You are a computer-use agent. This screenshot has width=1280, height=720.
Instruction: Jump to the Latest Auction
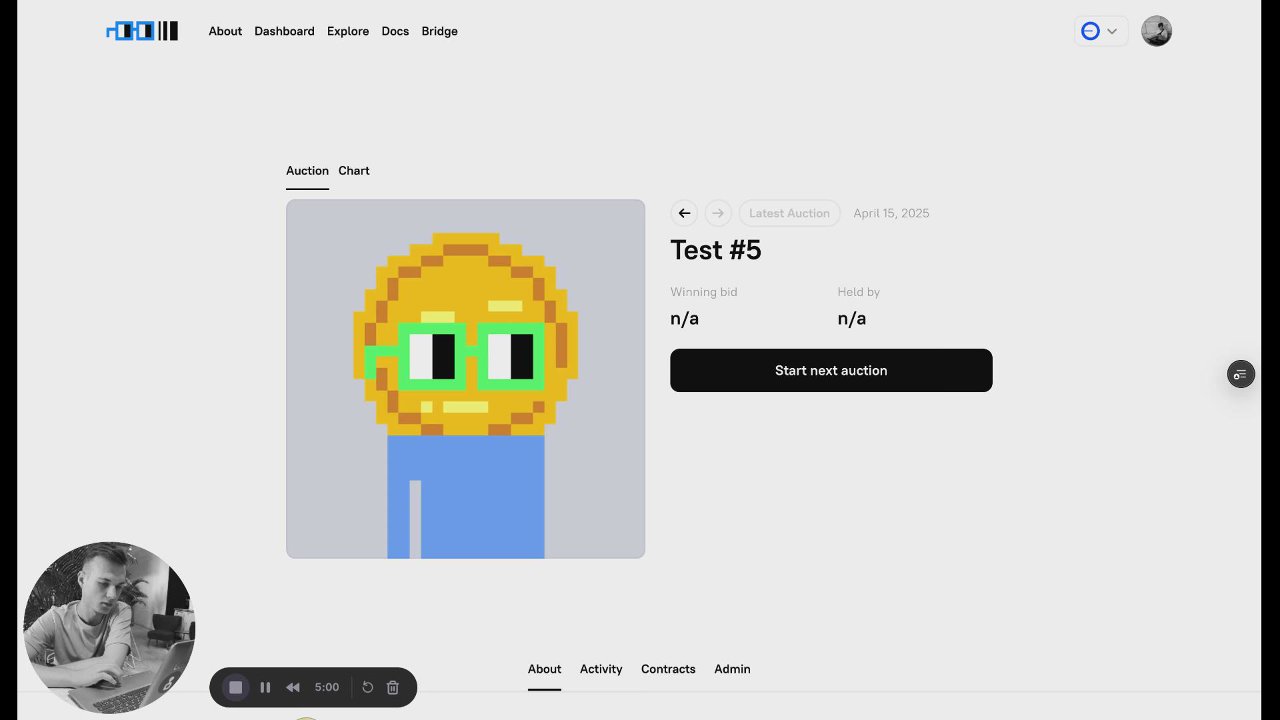[789, 213]
